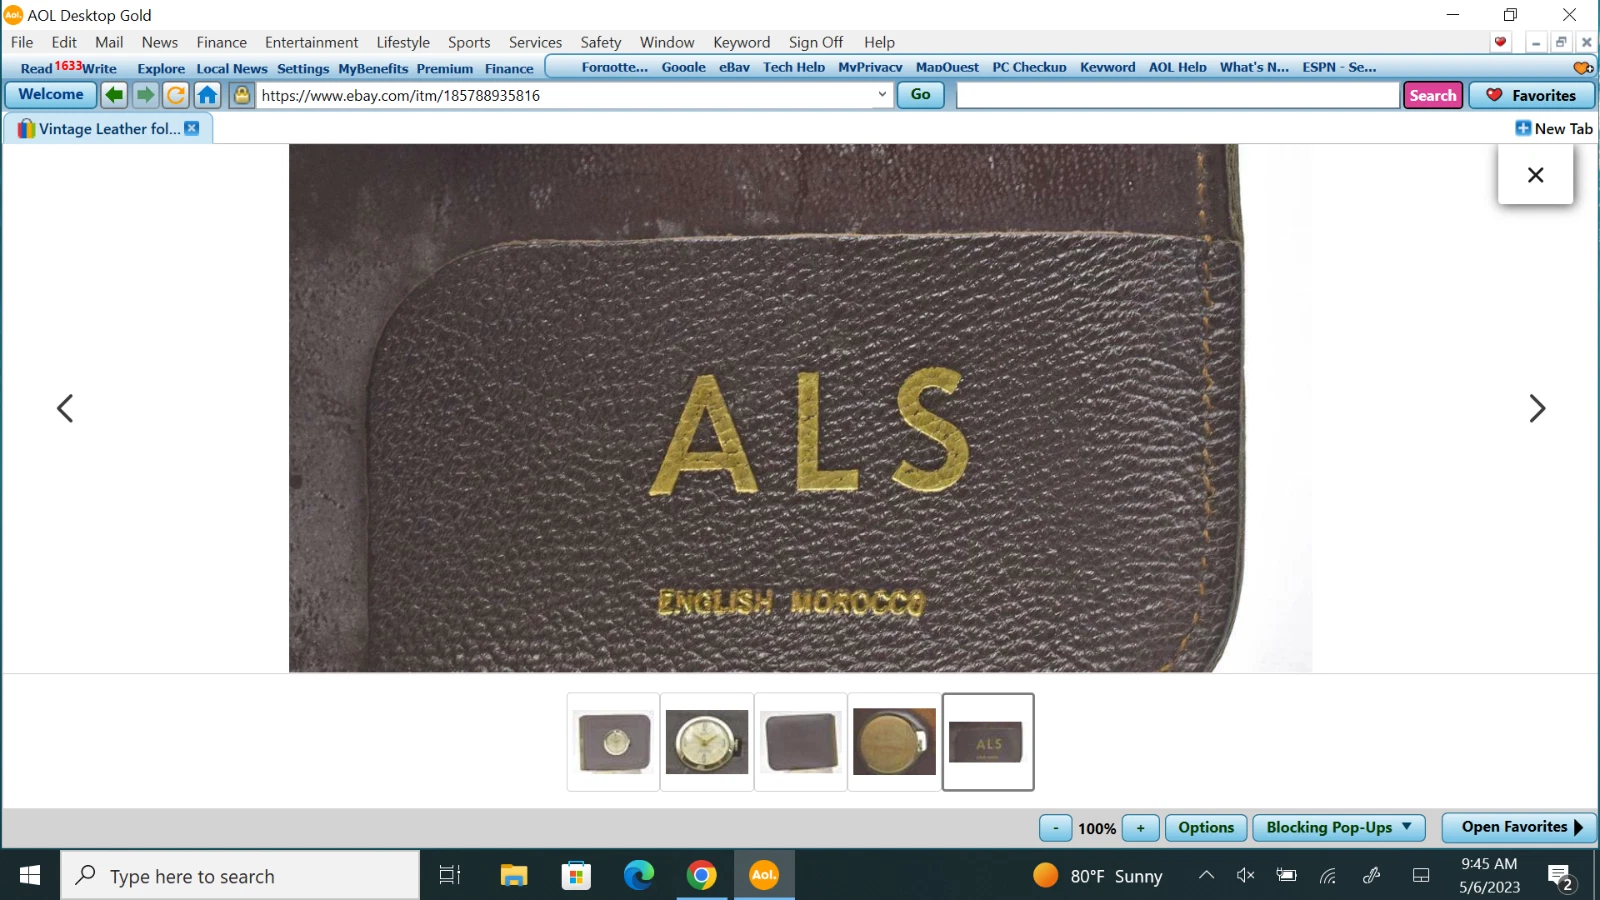Go back with the green left arrow
This screenshot has width=1600, height=900.
coord(115,95)
